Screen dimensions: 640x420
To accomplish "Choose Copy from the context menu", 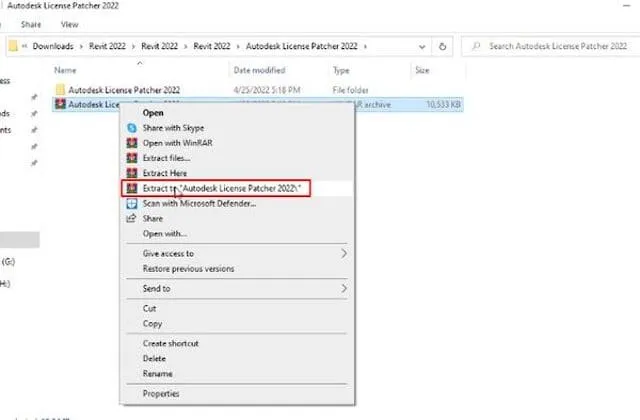I will [152, 324].
